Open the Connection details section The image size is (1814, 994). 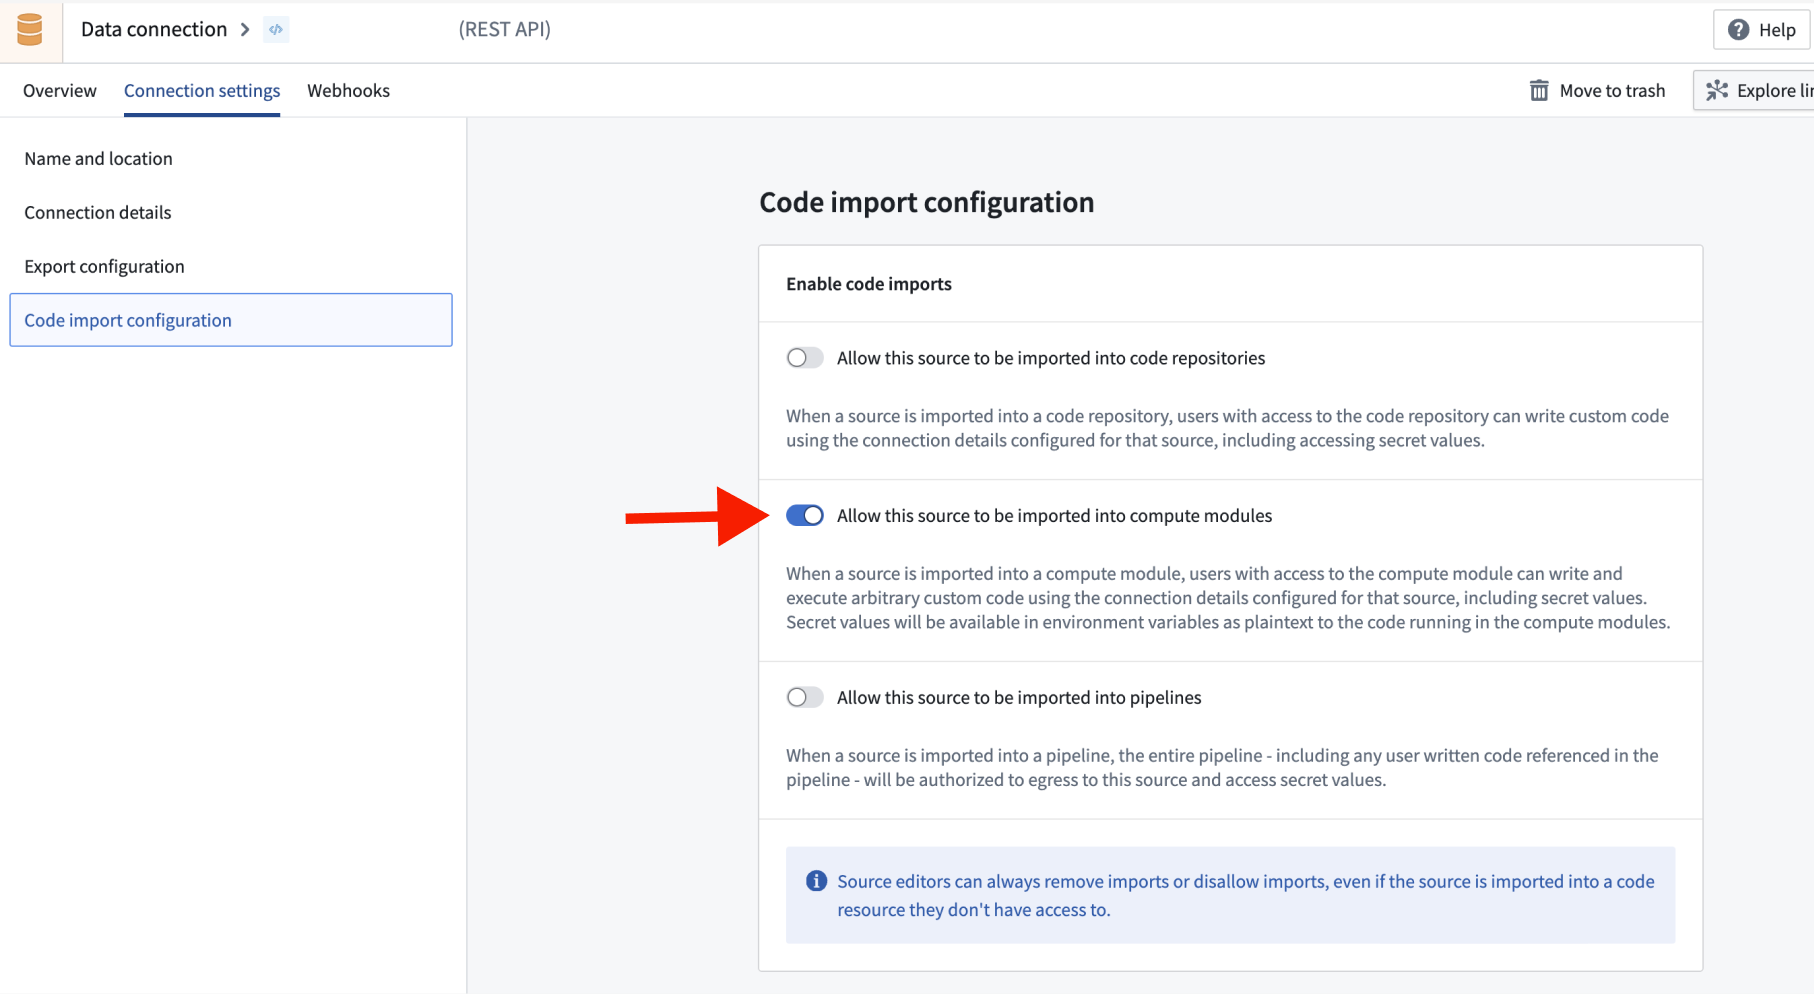(97, 212)
